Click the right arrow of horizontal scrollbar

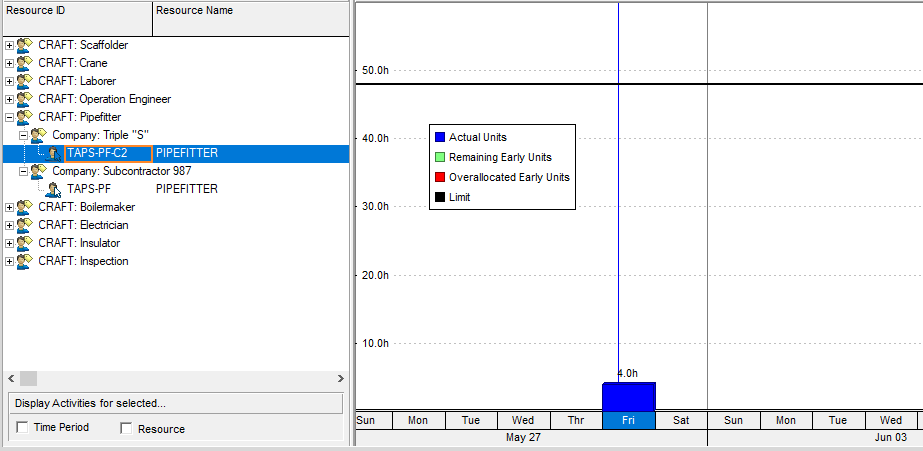point(340,379)
